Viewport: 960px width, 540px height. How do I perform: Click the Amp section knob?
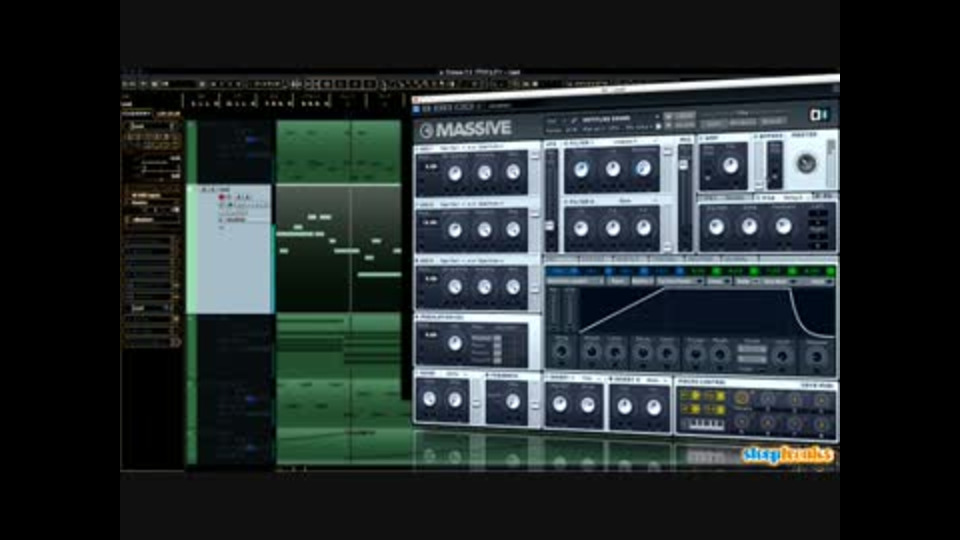[730, 165]
